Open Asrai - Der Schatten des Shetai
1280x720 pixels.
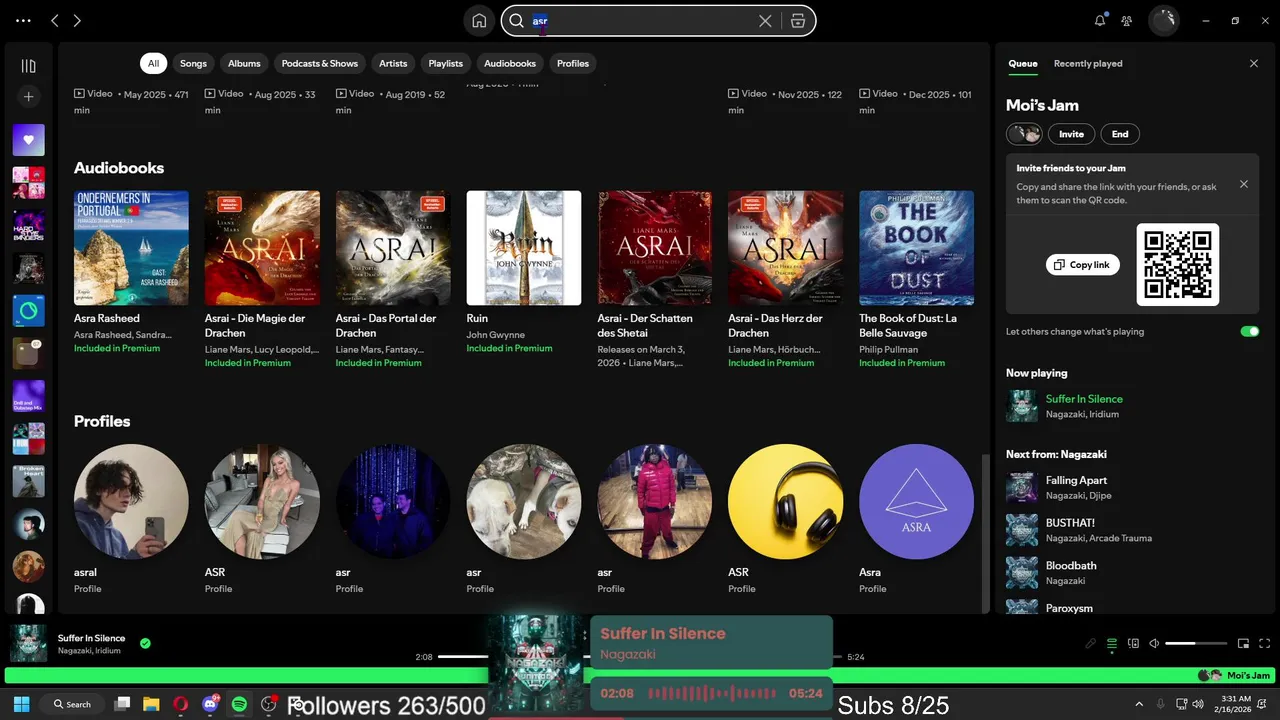[x=655, y=248]
